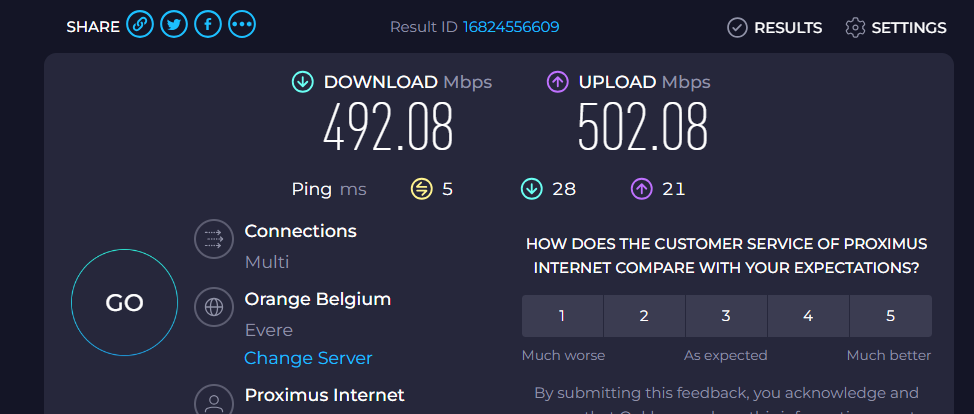This screenshot has height=414, width=974.
Task: Click the Connections multi icon
Action: 213,239
